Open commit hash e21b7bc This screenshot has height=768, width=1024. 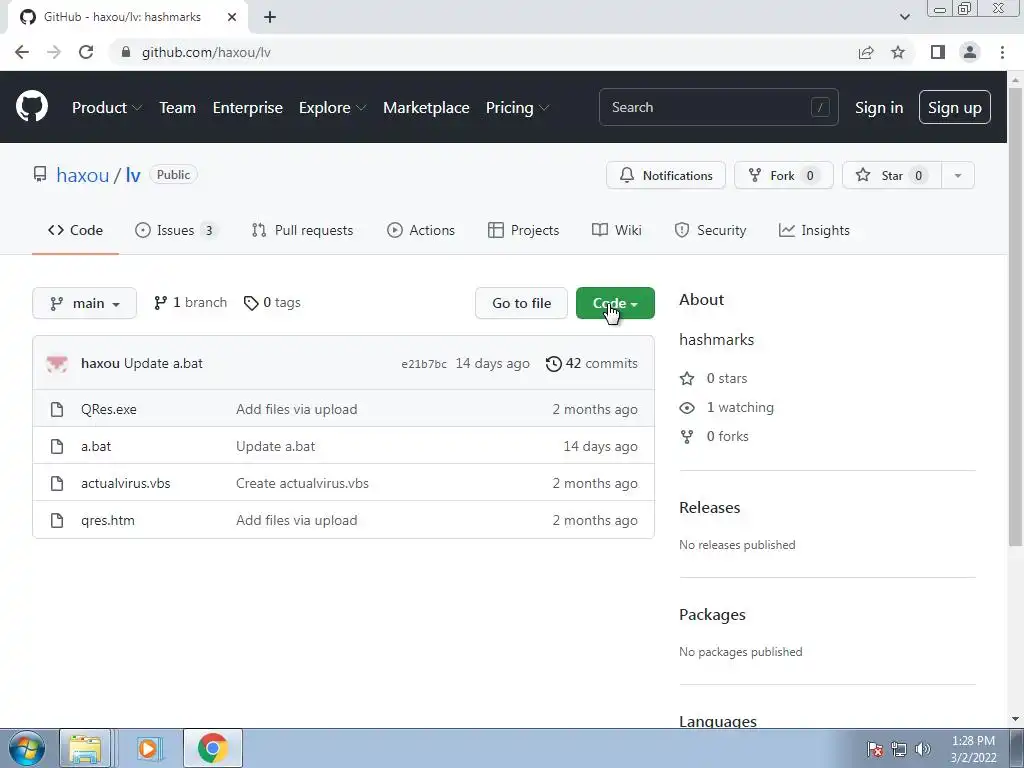pyautogui.click(x=424, y=364)
